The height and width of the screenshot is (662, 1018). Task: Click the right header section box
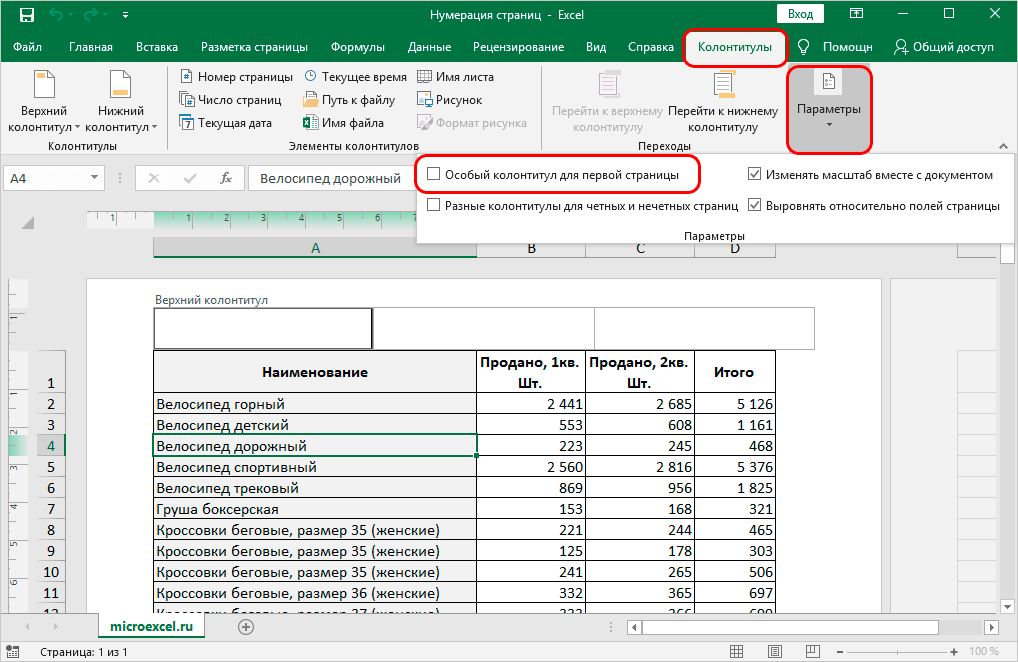click(x=704, y=328)
